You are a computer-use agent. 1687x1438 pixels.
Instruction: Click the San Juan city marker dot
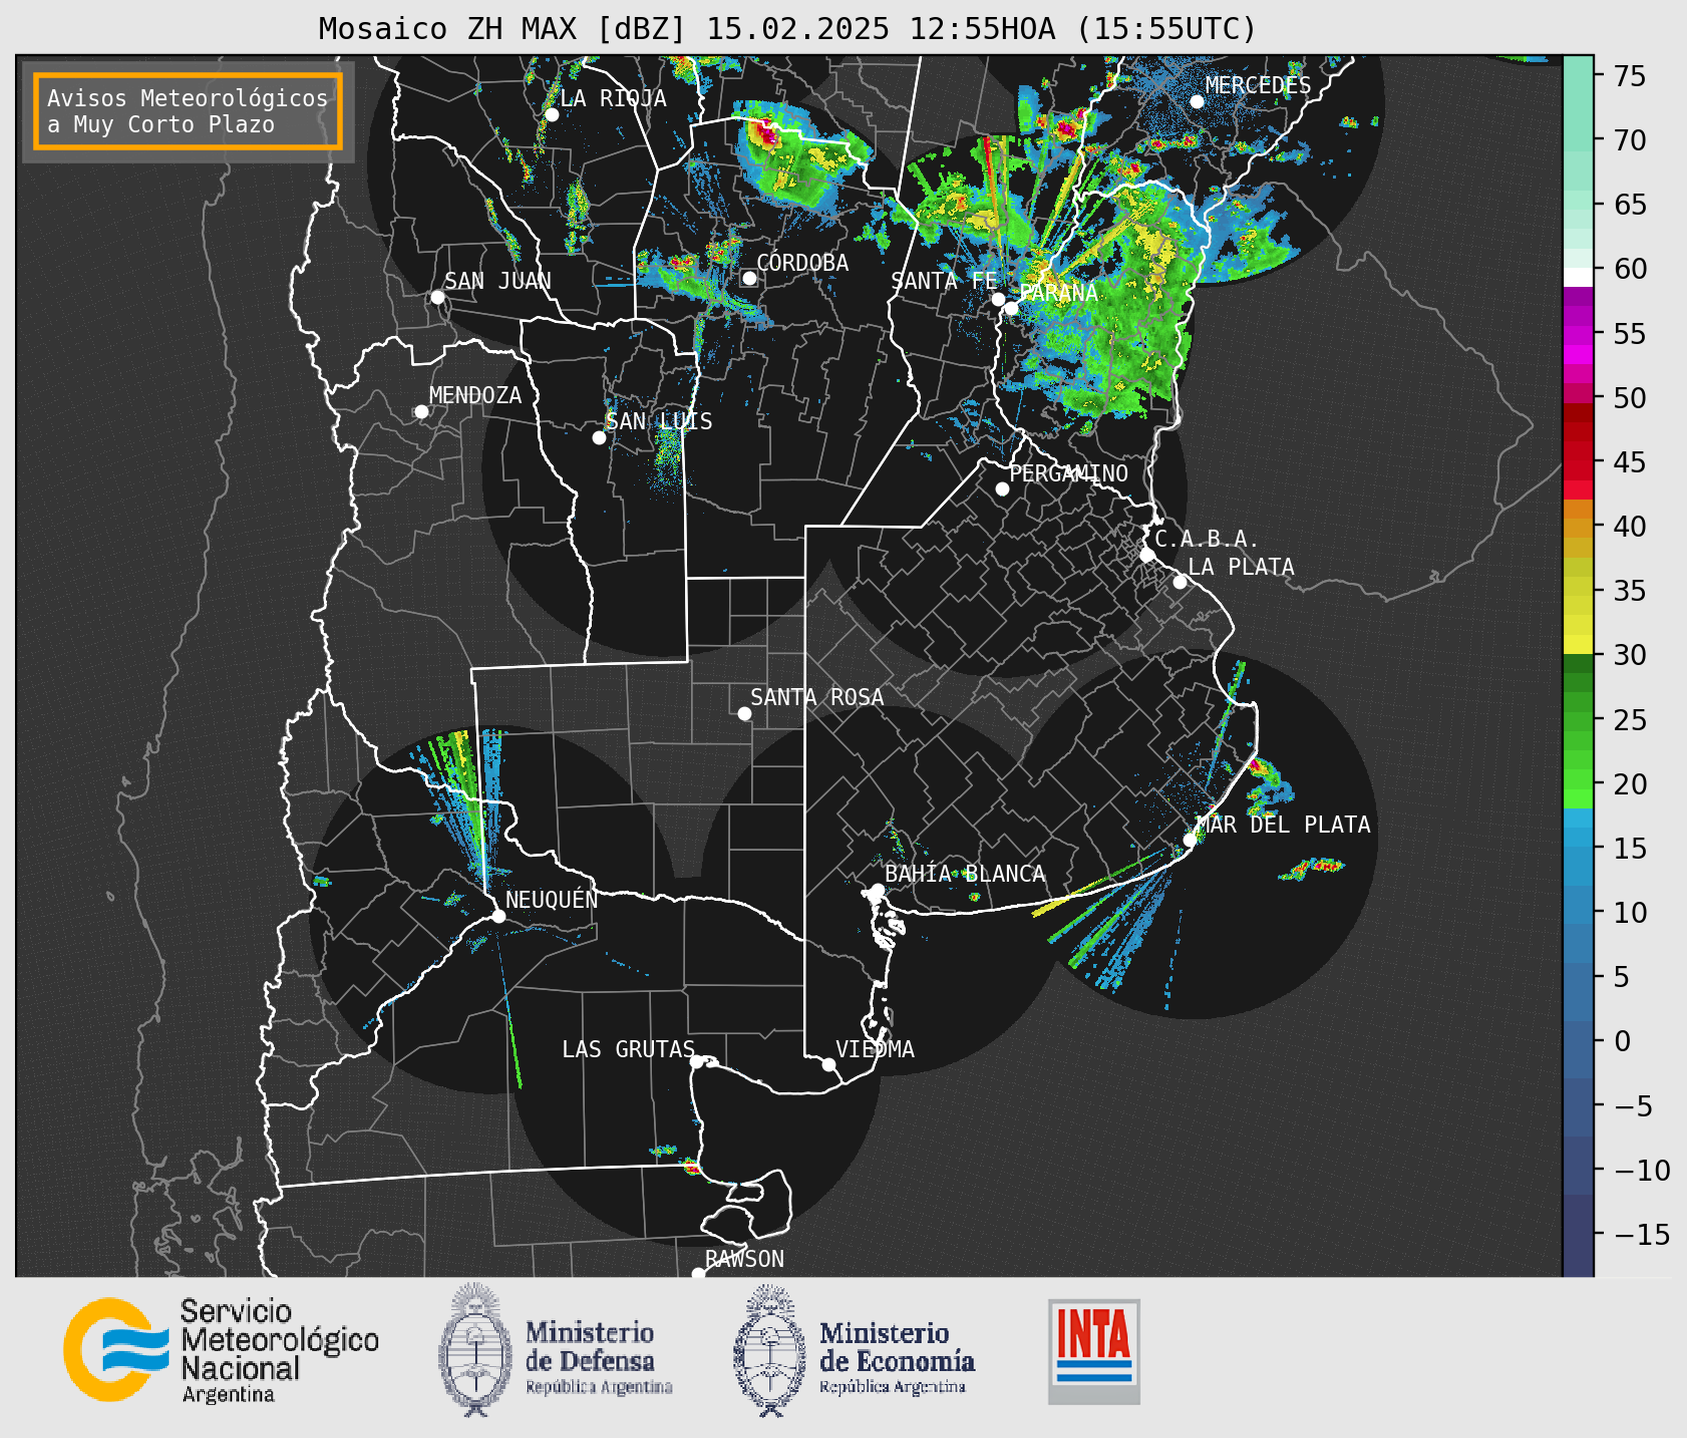437,297
